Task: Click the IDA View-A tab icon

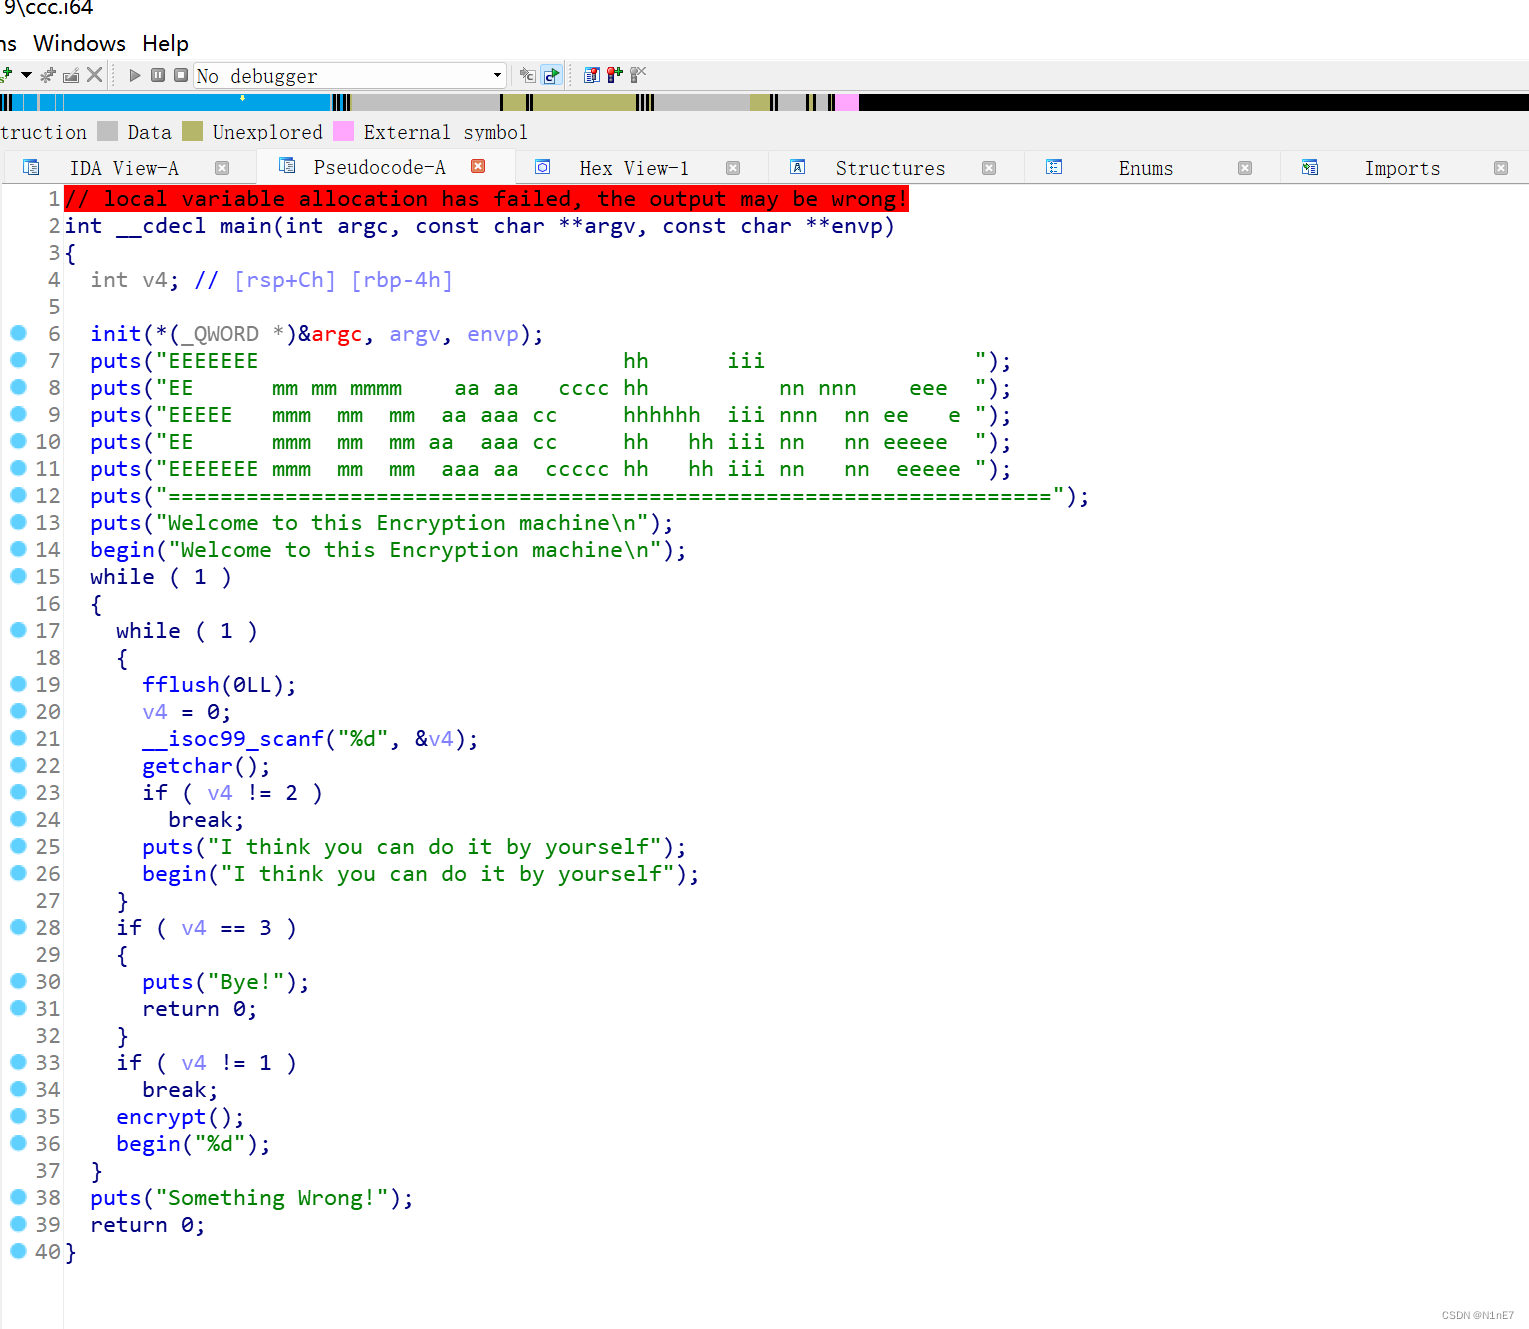Action: click(x=31, y=167)
